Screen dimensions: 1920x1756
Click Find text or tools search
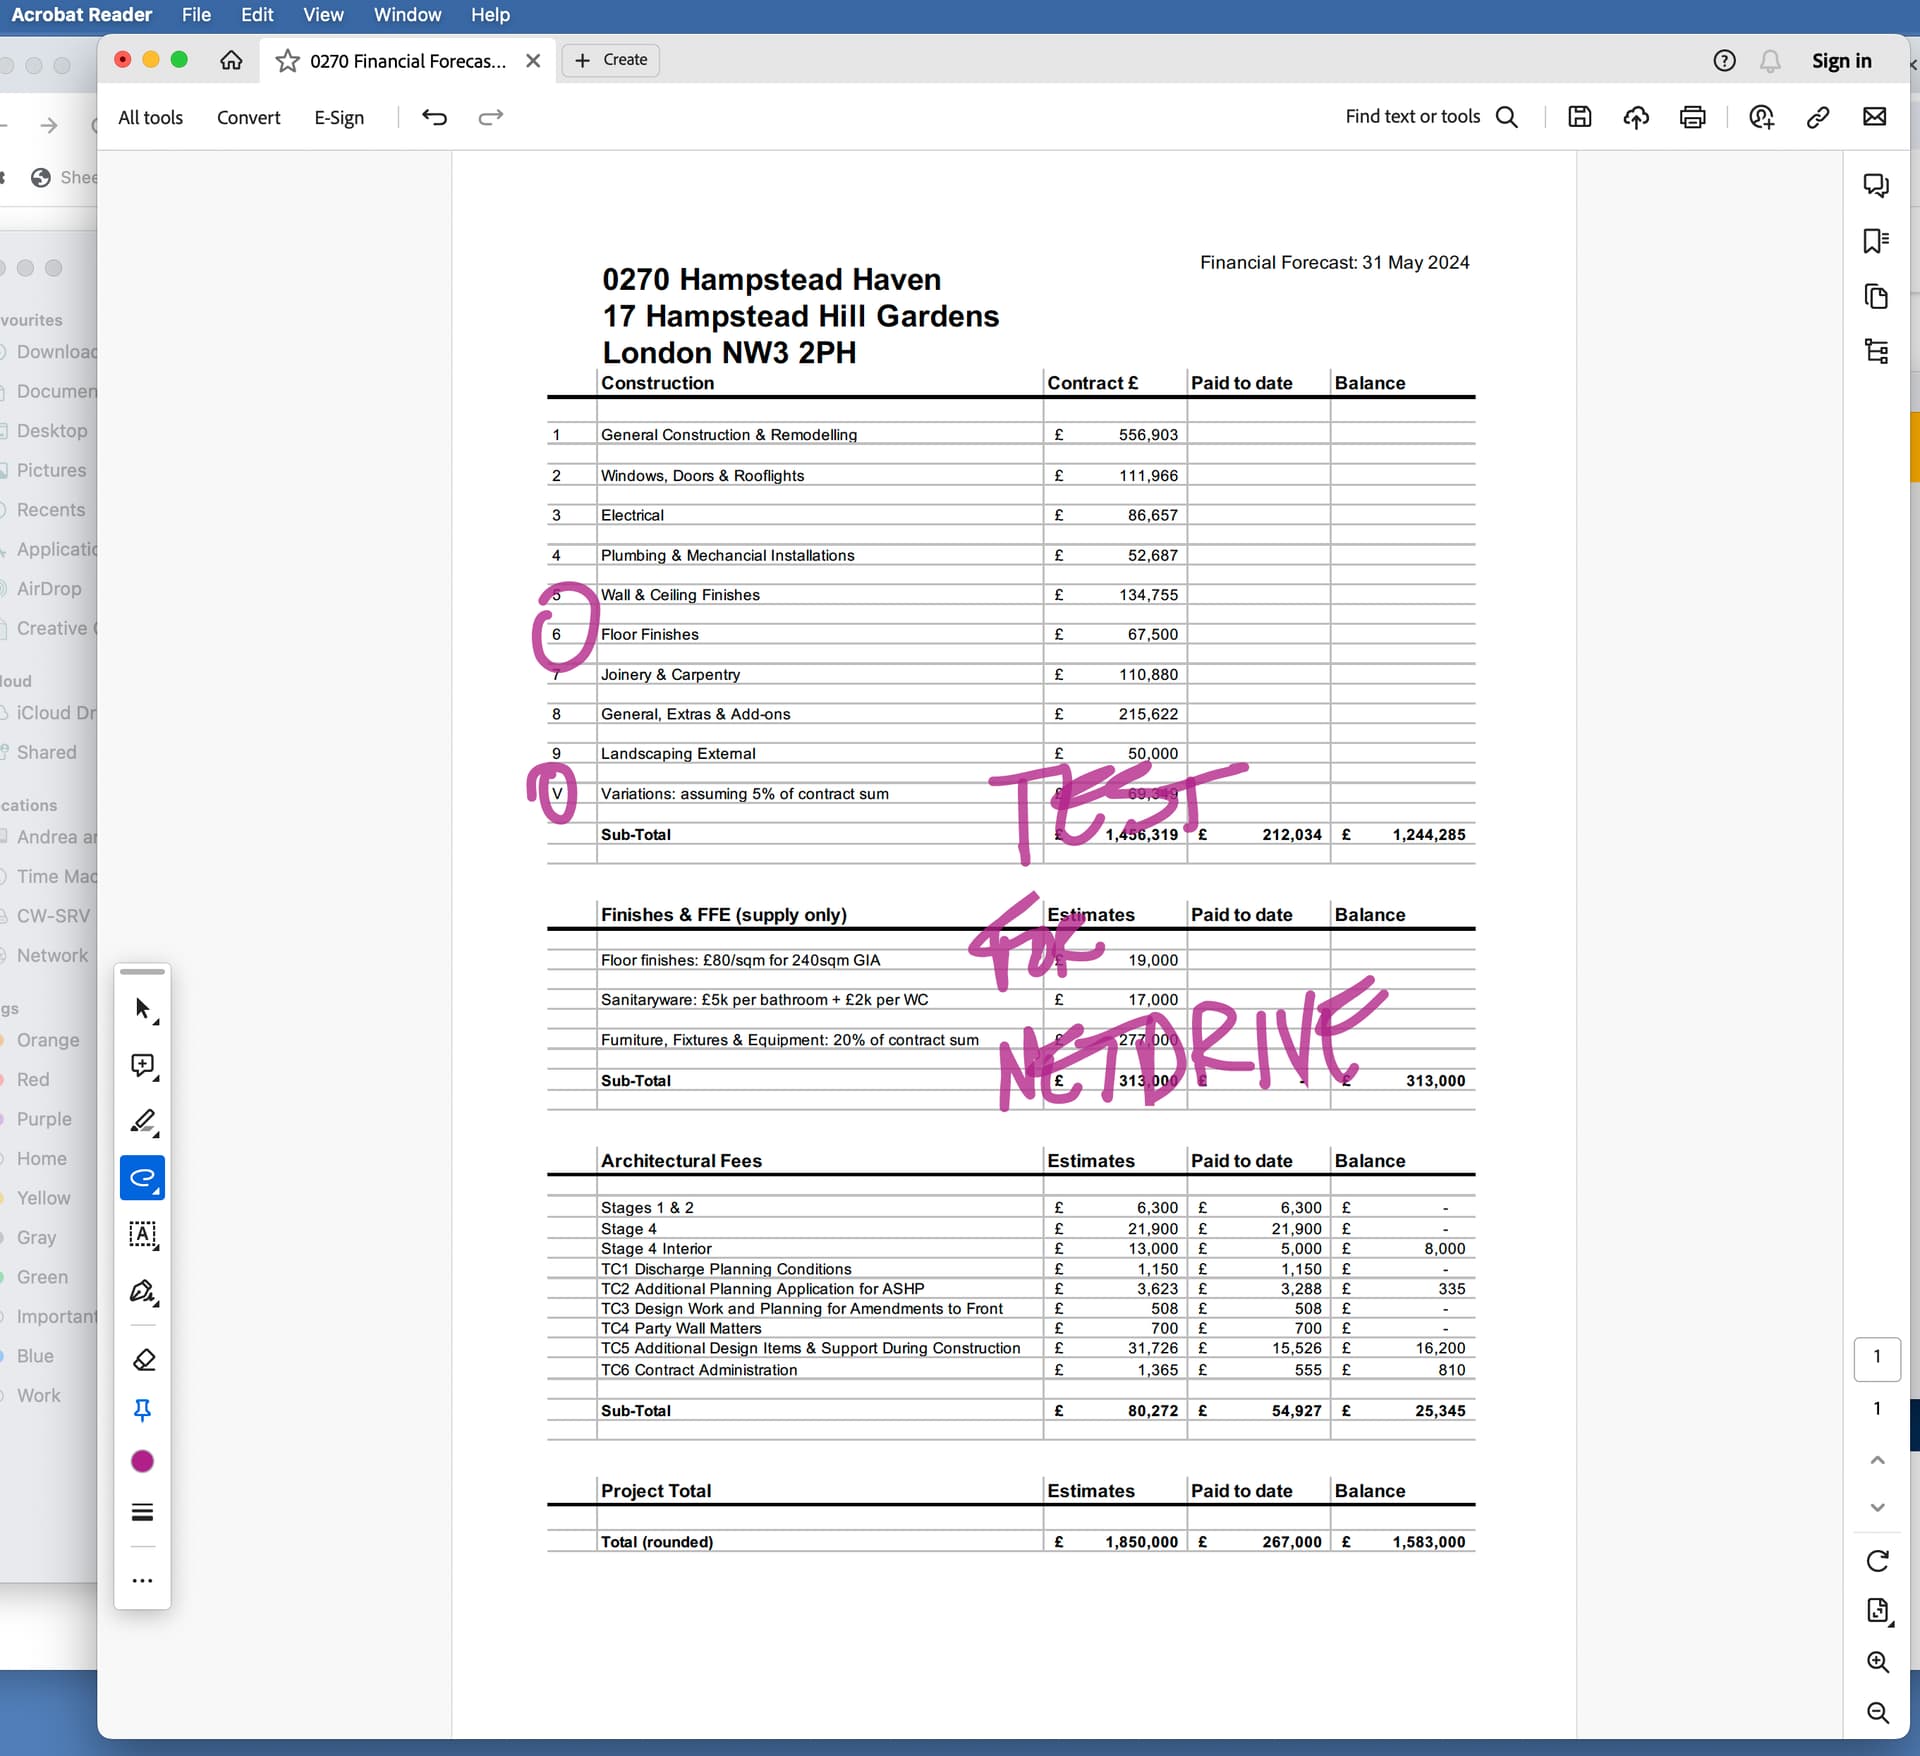click(x=1431, y=117)
